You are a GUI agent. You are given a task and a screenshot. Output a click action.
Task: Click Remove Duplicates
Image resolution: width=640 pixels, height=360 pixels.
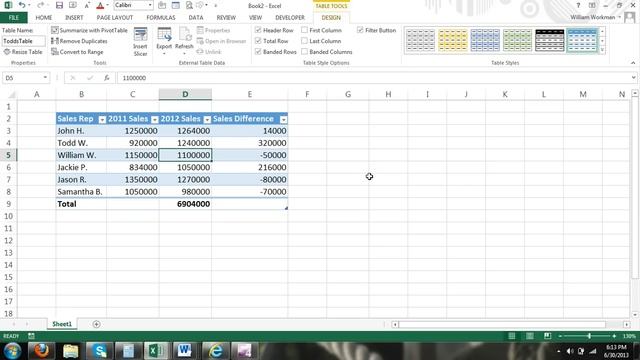tap(79, 41)
